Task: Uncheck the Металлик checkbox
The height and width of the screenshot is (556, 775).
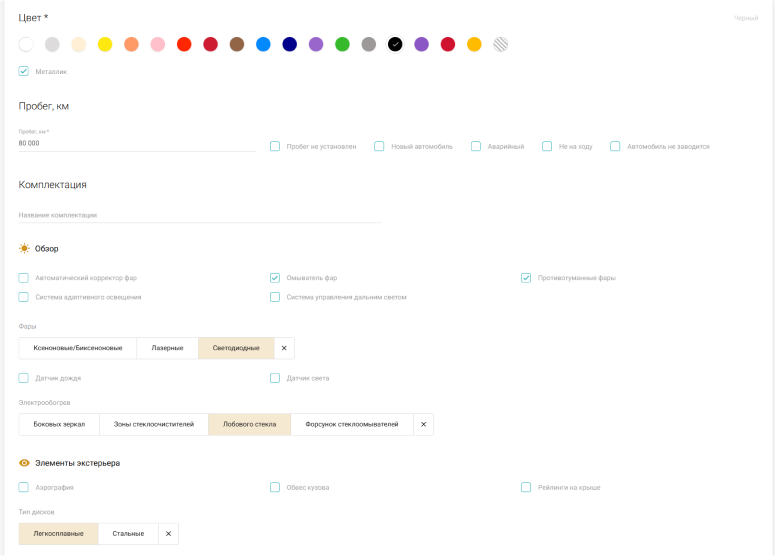Action: click(24, 71)
